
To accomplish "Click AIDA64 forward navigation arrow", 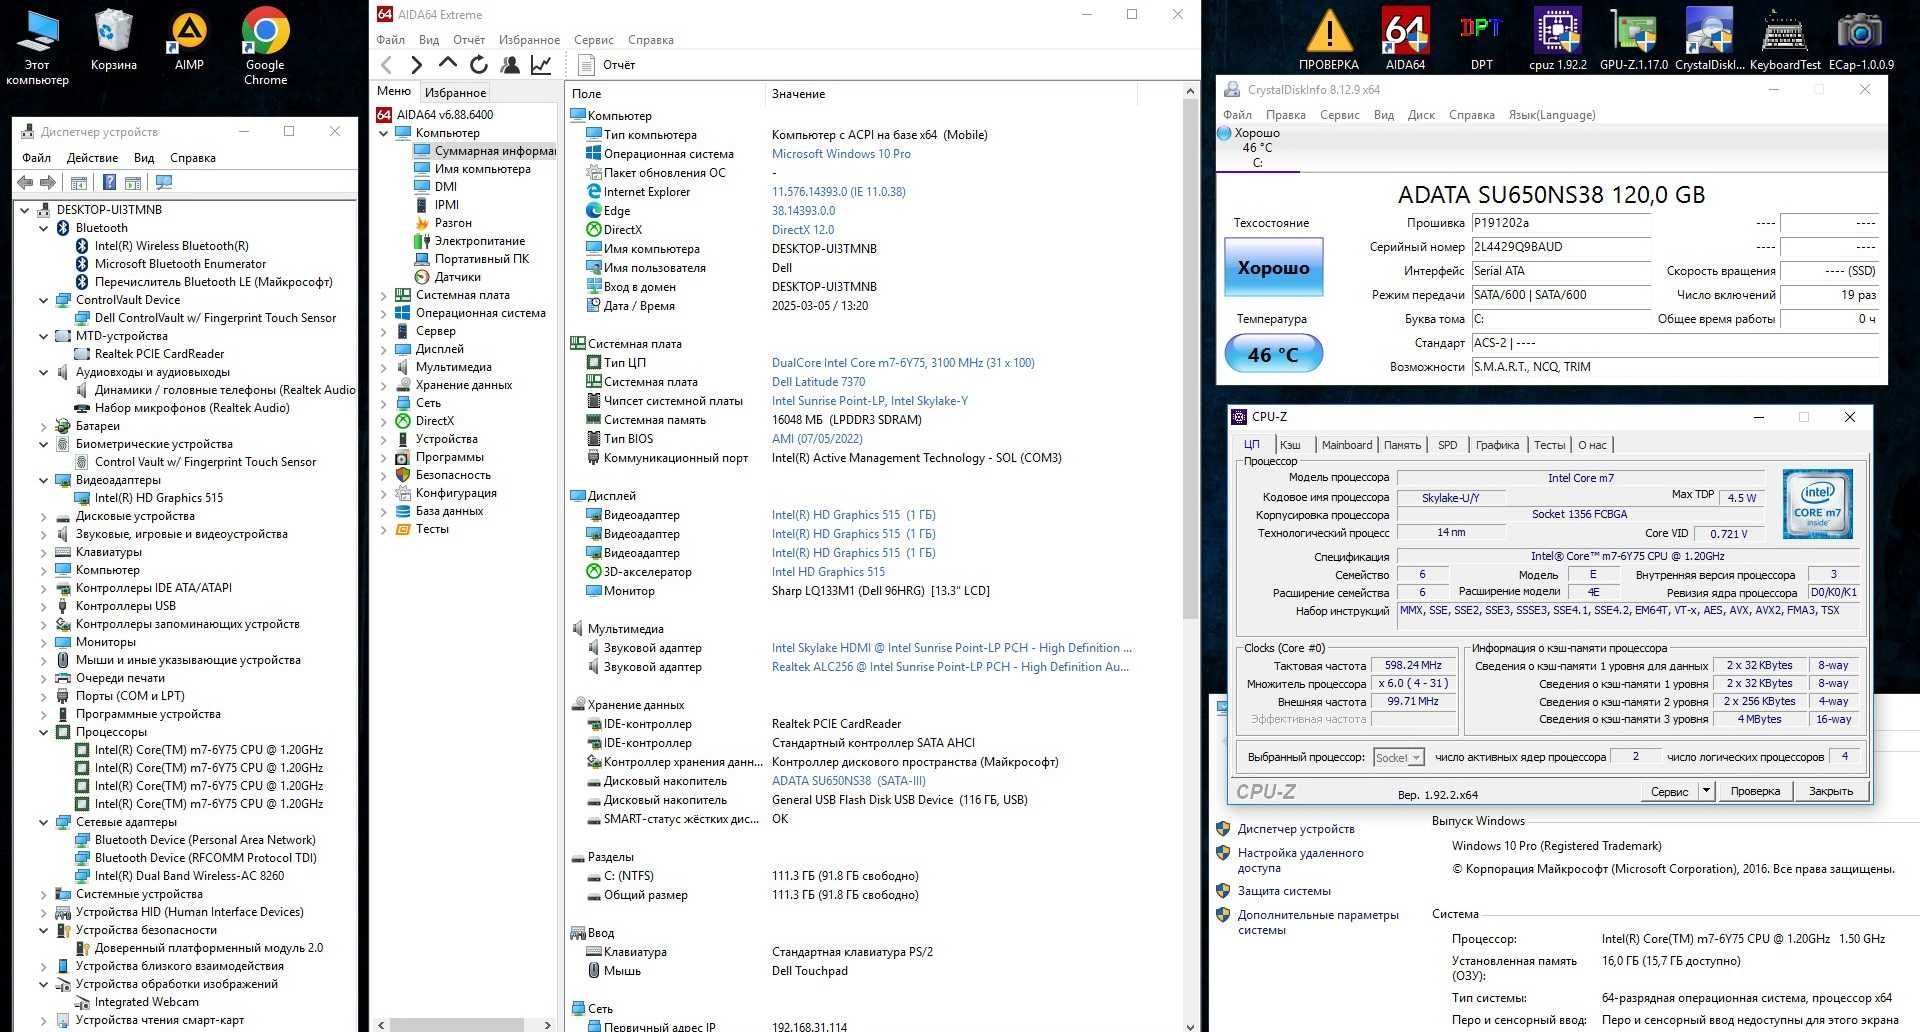I will point(417,65).
